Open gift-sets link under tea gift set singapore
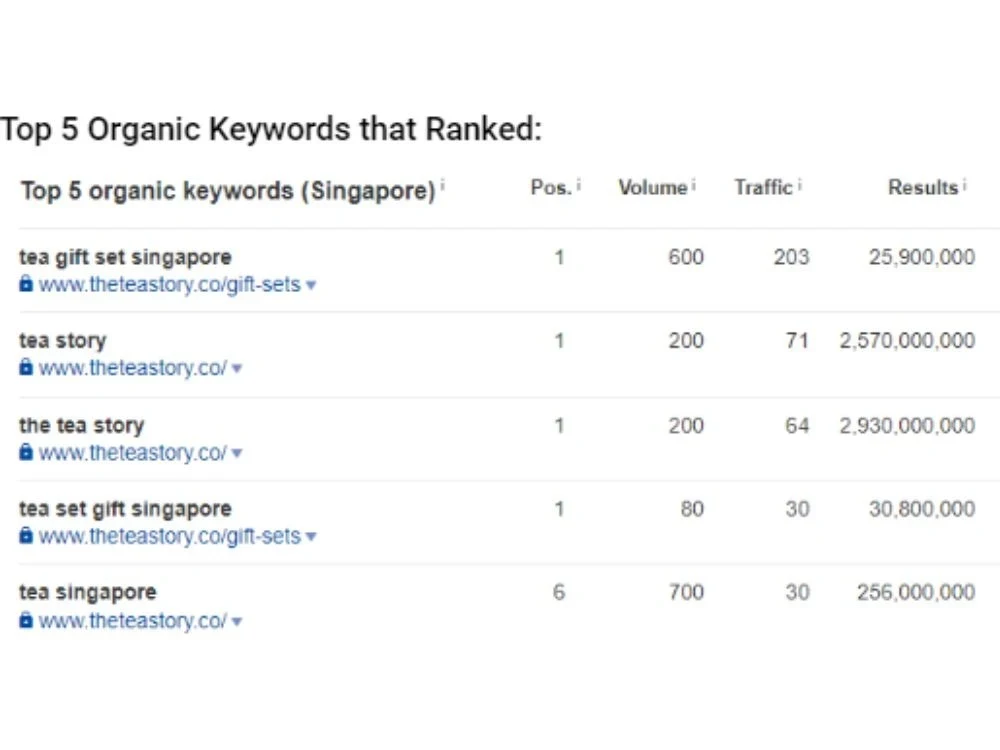 [x=170, y=284]
